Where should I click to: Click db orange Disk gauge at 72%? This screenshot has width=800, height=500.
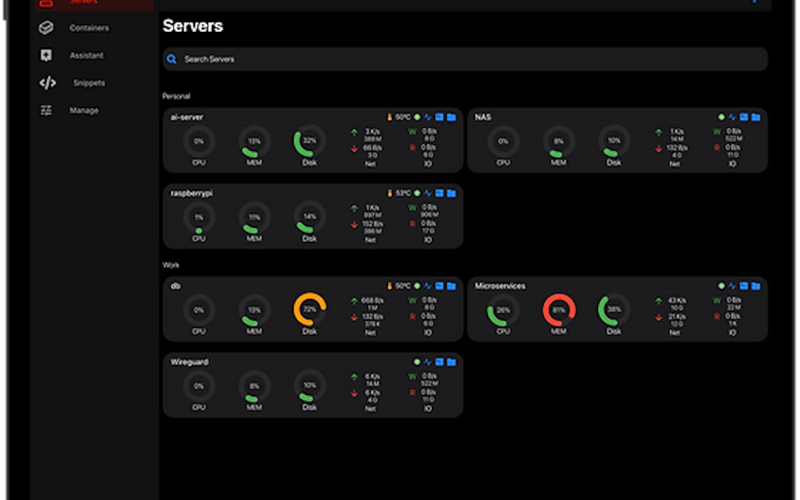[x=310, y=310]
